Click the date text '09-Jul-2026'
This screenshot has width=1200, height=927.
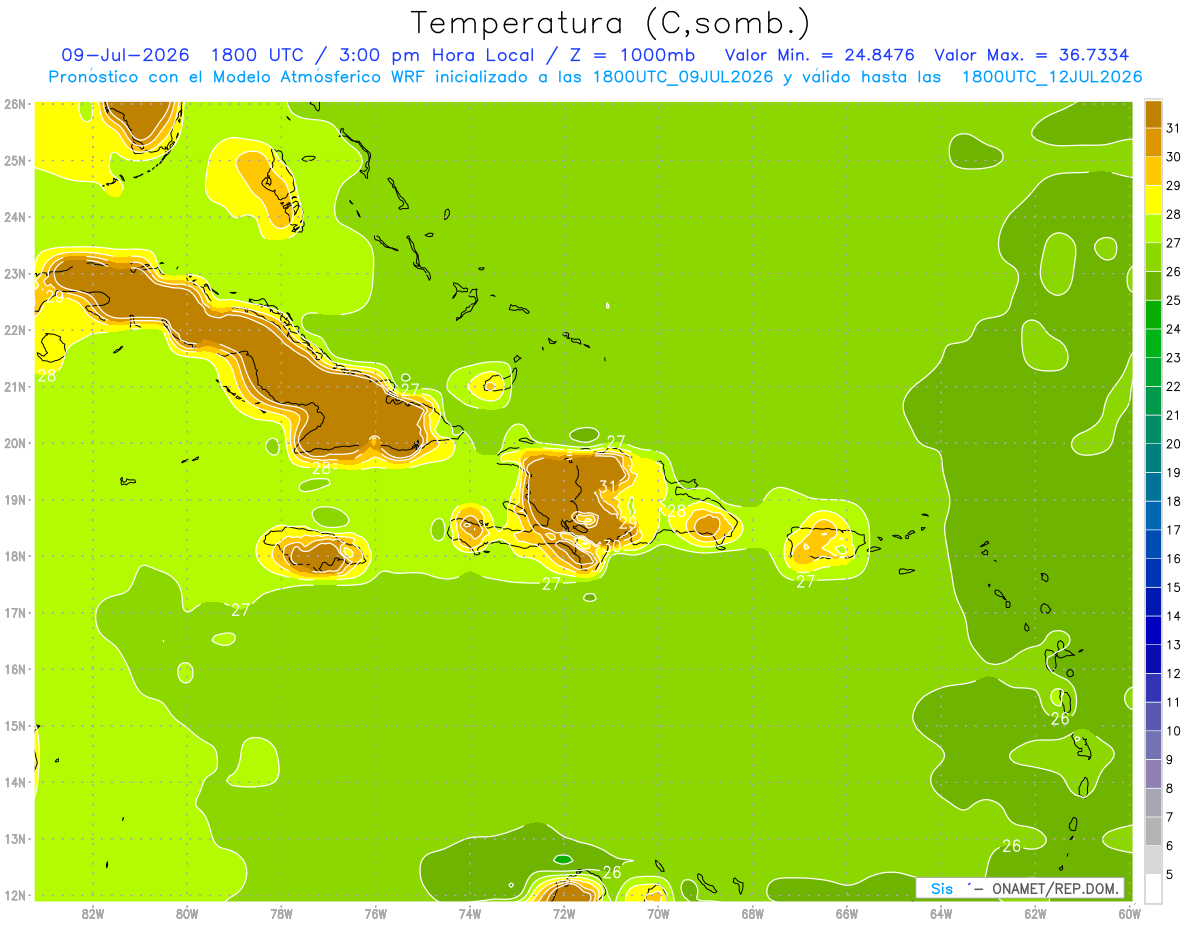click(x=125, y=55)
